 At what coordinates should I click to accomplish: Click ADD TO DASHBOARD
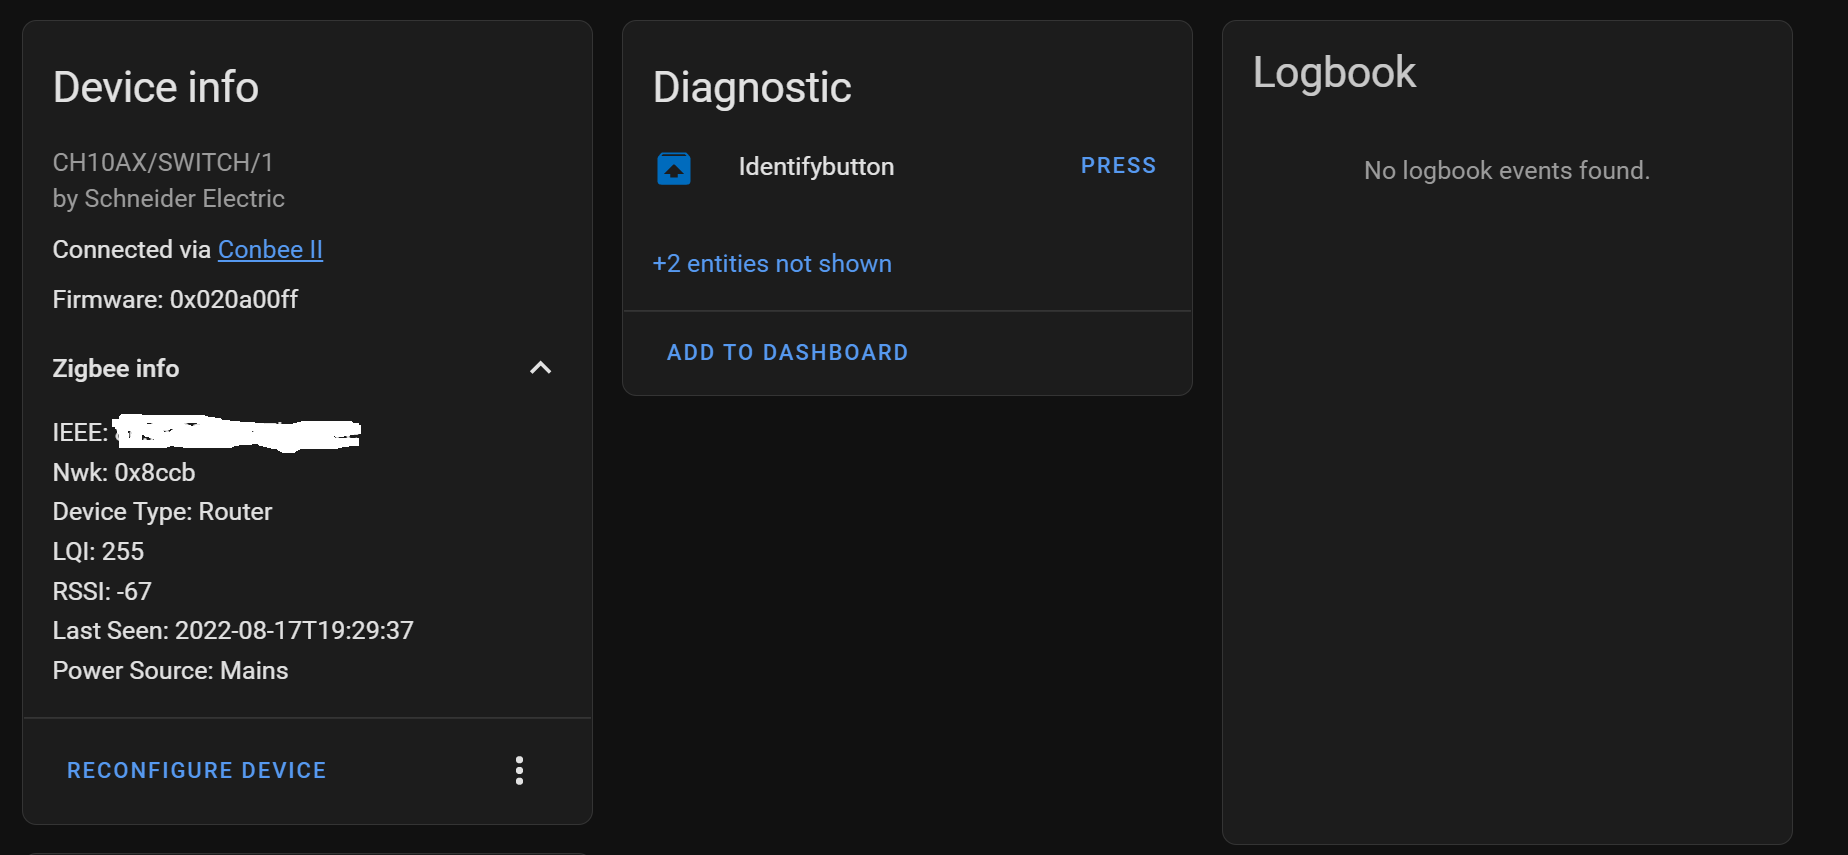(788, 352)
